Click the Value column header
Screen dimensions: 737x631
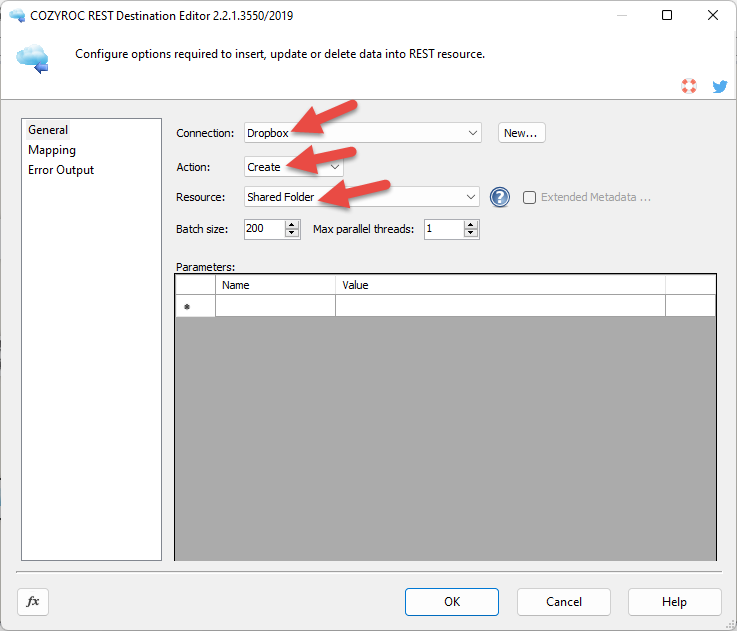point(501,285)
